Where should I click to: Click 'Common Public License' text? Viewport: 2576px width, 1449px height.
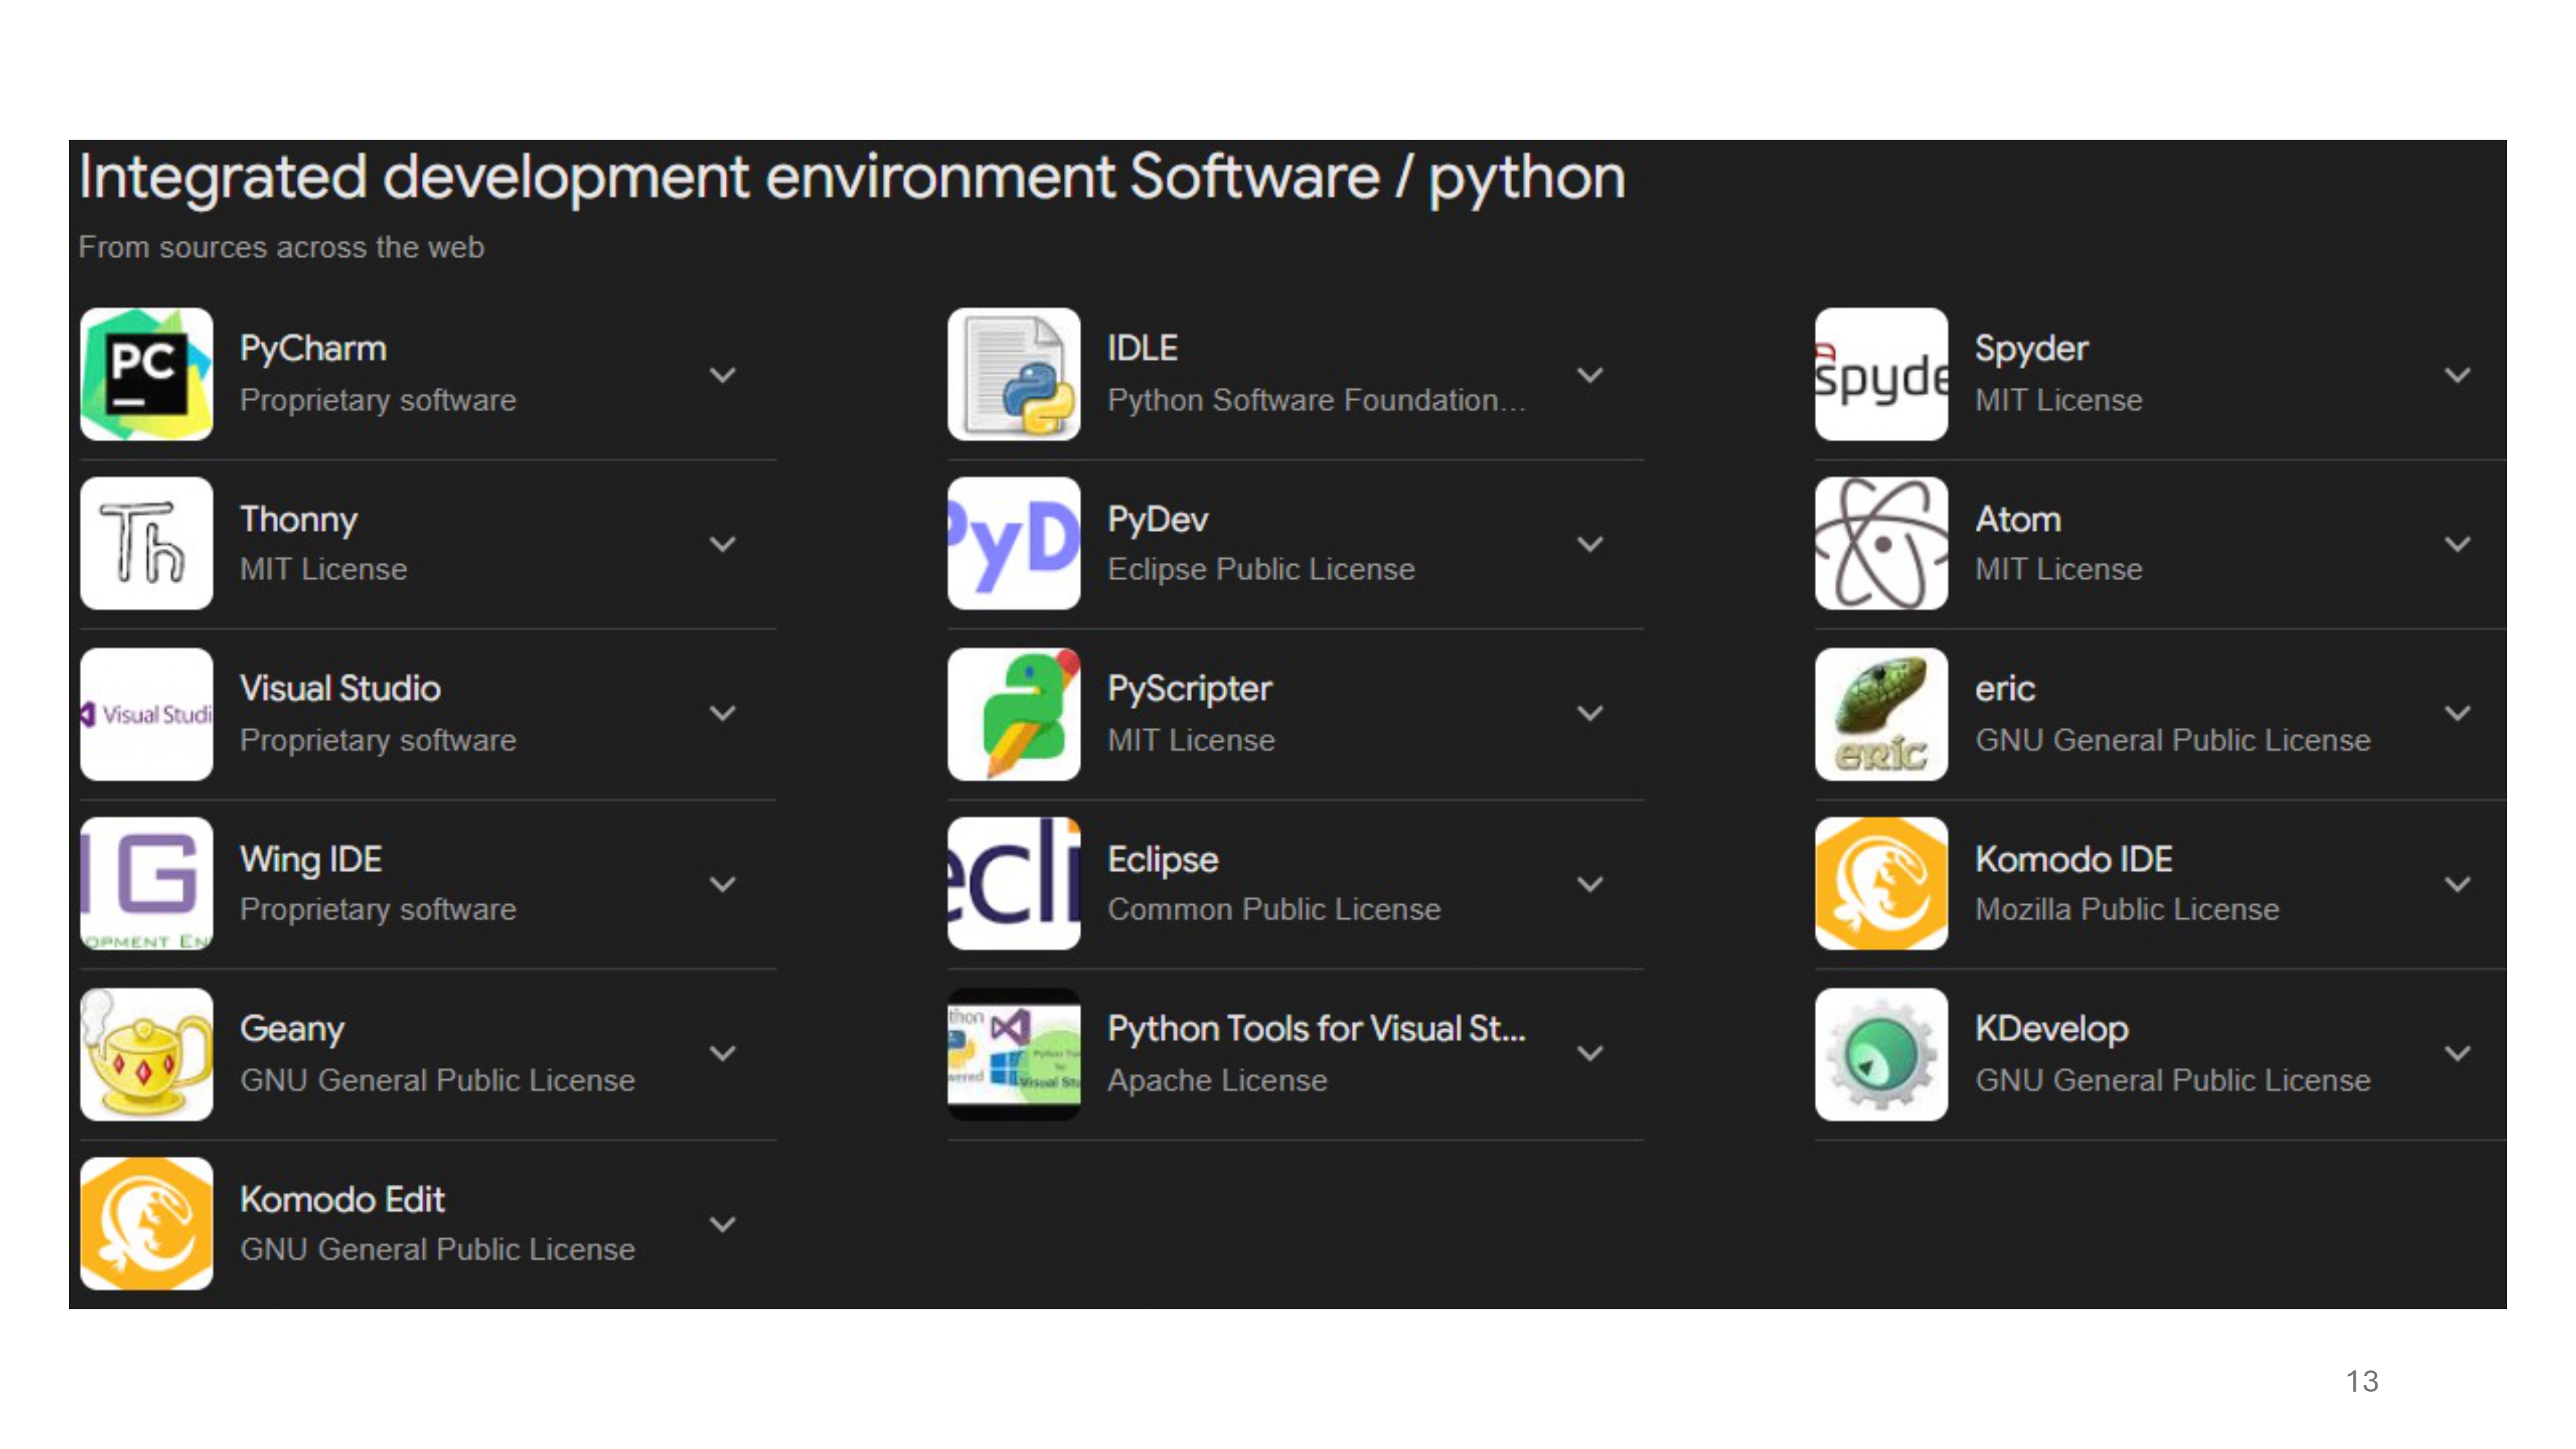pos(1274,909)
